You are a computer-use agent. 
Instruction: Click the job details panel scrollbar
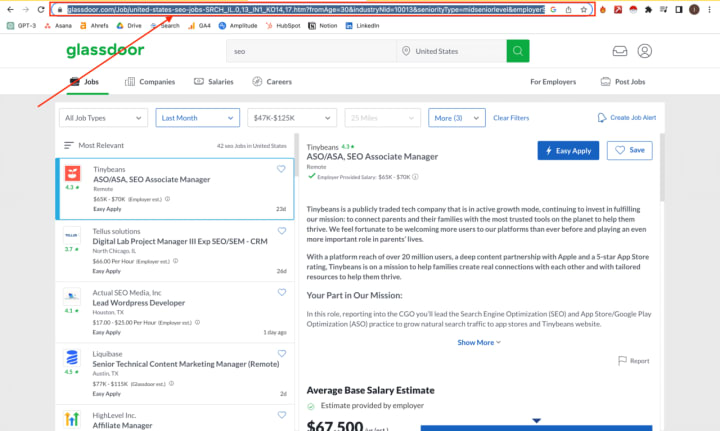tap(662, 168)
